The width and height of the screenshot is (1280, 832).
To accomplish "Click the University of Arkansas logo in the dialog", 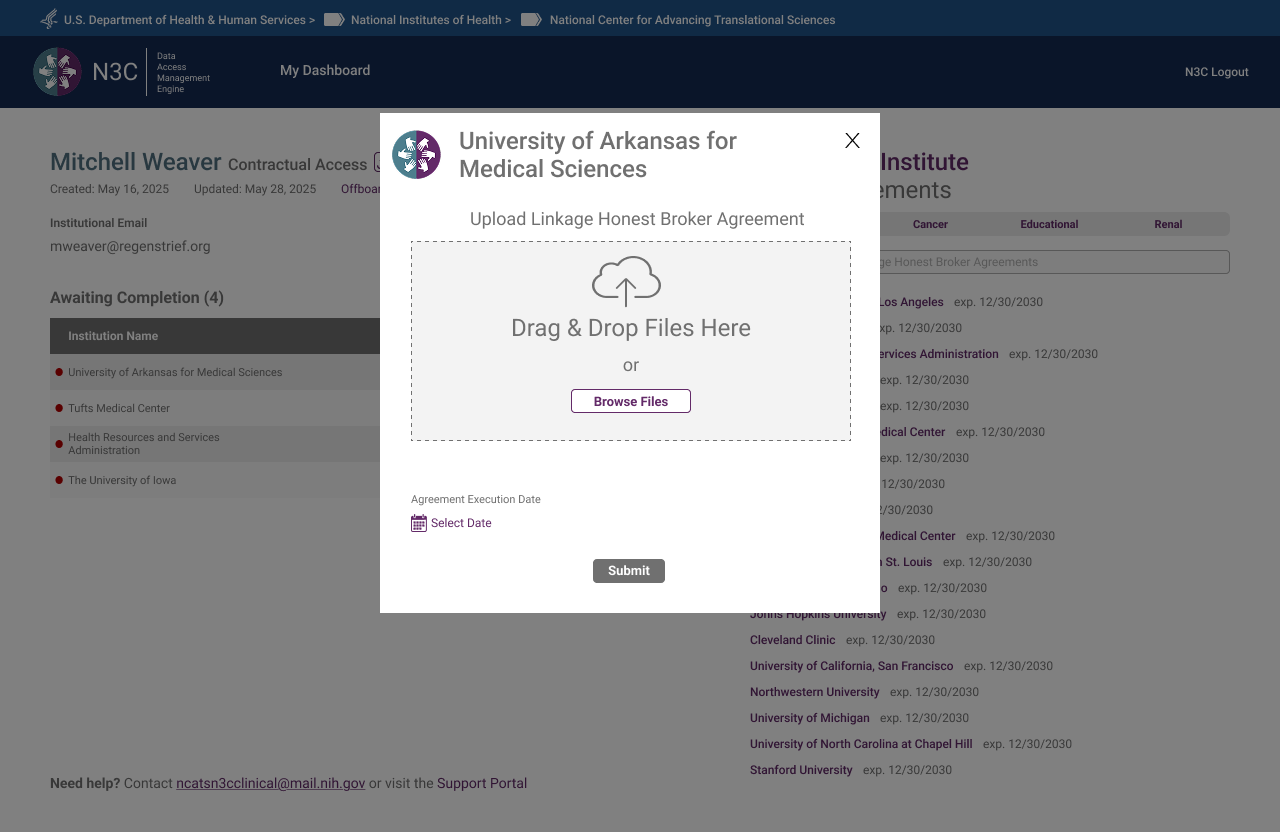I will 416,154.
